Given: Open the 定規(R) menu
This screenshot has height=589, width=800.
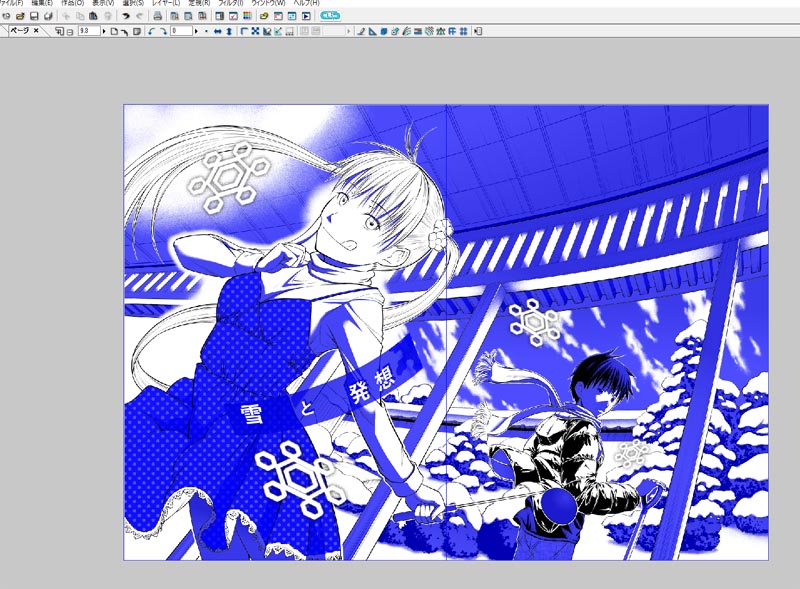Looking at the screenshot, I should click(x=199, y=3).
